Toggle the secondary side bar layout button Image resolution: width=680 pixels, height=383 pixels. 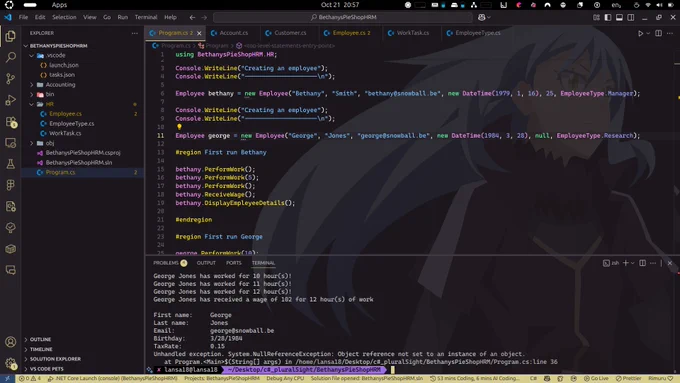631,17
